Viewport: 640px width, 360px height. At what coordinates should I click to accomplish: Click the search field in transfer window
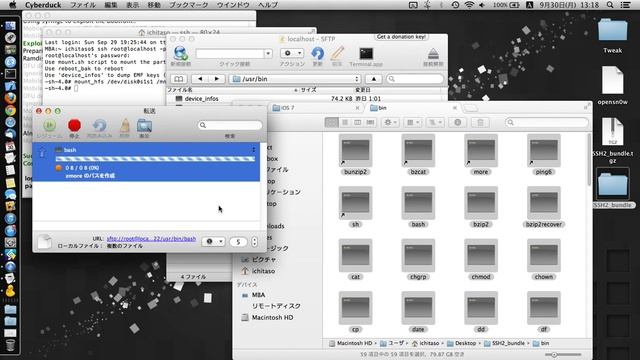coord(230,125)
